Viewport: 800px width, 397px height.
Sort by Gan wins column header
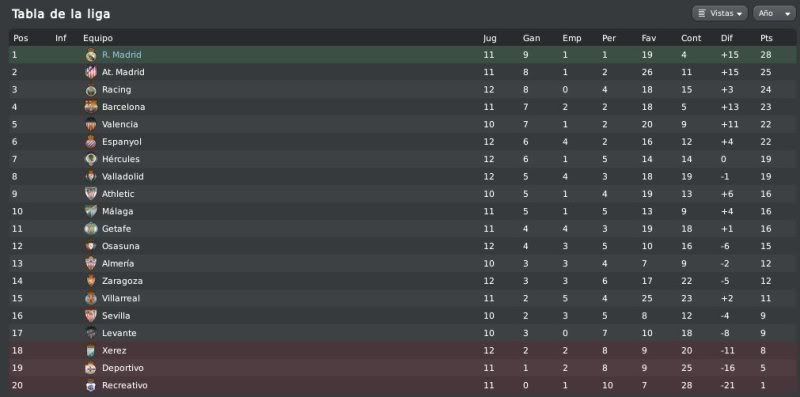[x=531, y=38]
